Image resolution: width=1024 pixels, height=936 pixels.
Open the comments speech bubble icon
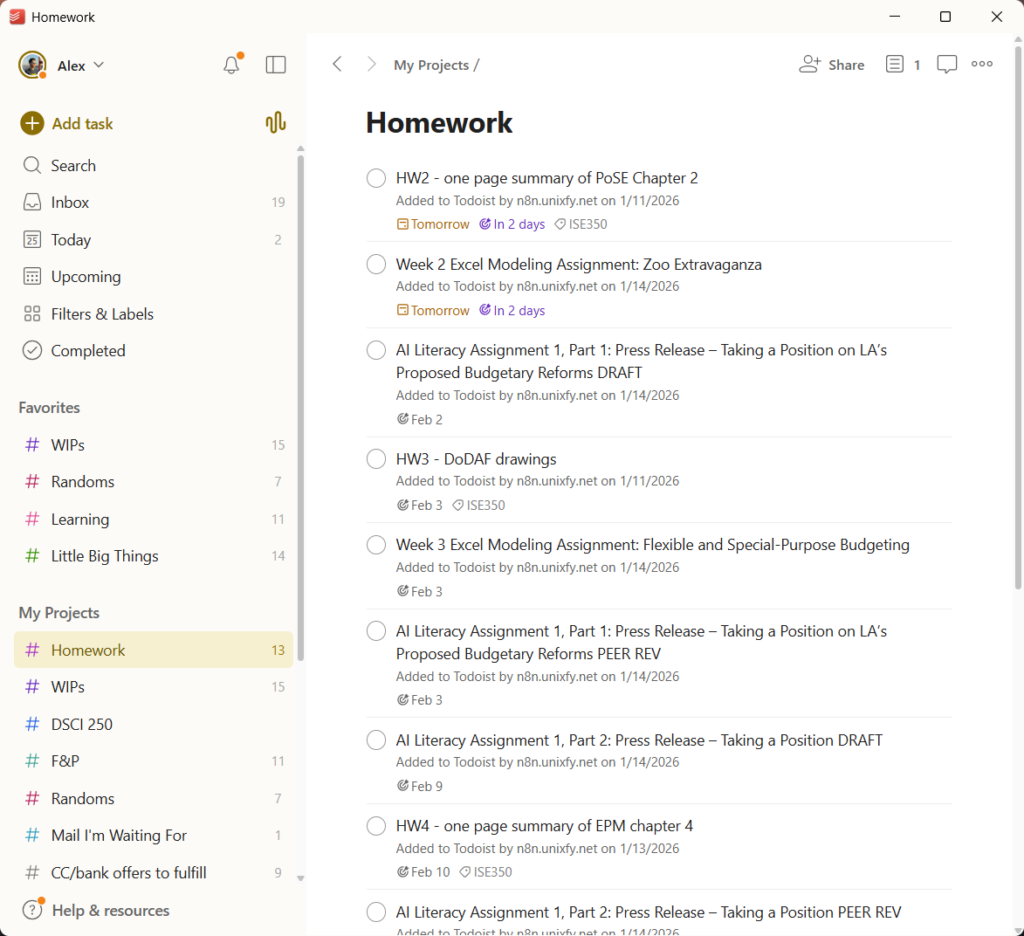pyautogui.click(x=946, y=65)
